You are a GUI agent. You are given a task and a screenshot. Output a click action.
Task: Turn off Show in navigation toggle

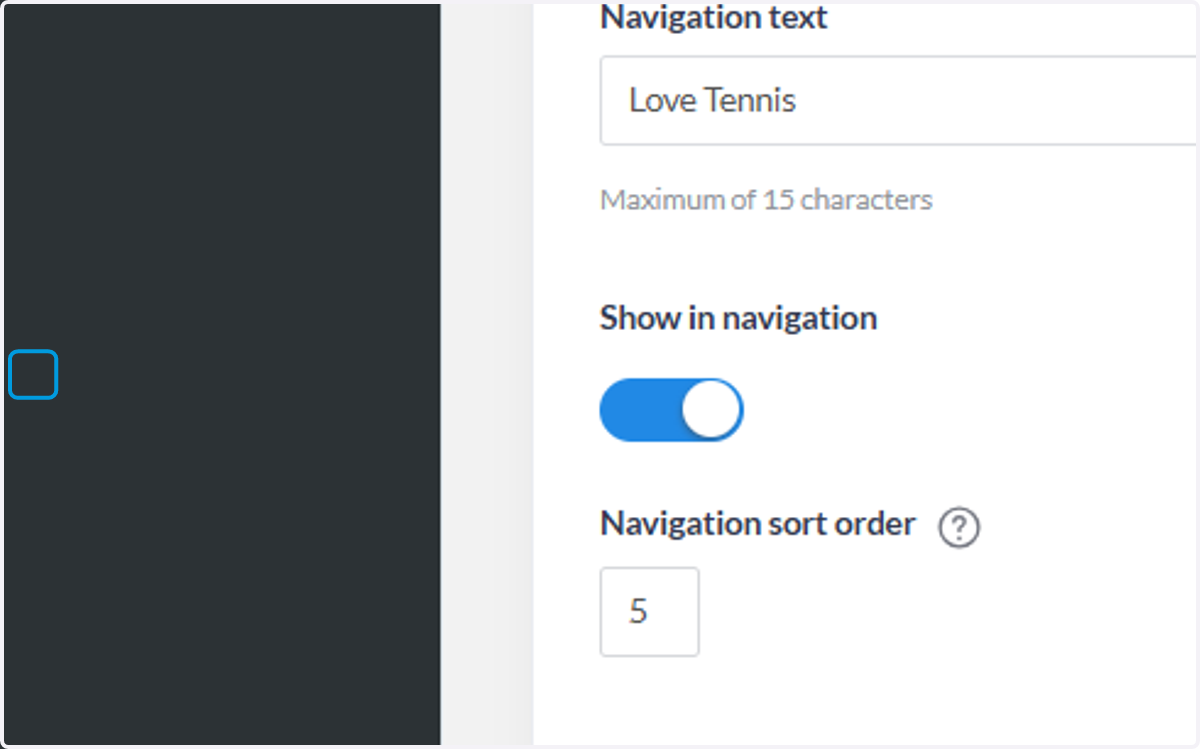(672, 410)
